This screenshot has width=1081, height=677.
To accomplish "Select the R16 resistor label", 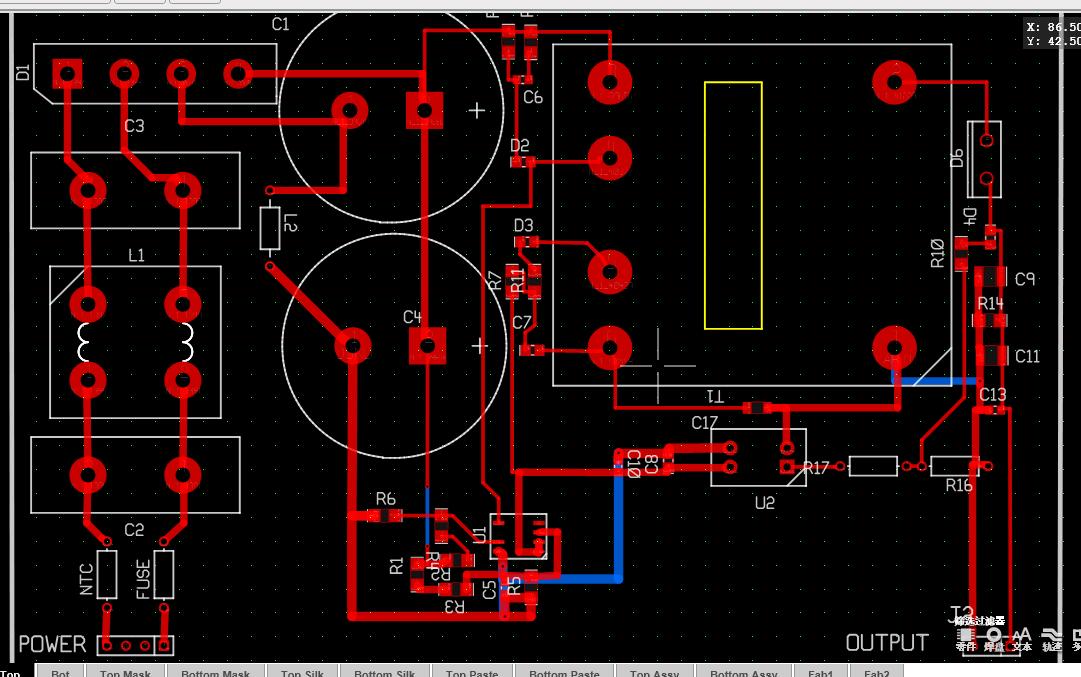I will click(x=959, y=485).
